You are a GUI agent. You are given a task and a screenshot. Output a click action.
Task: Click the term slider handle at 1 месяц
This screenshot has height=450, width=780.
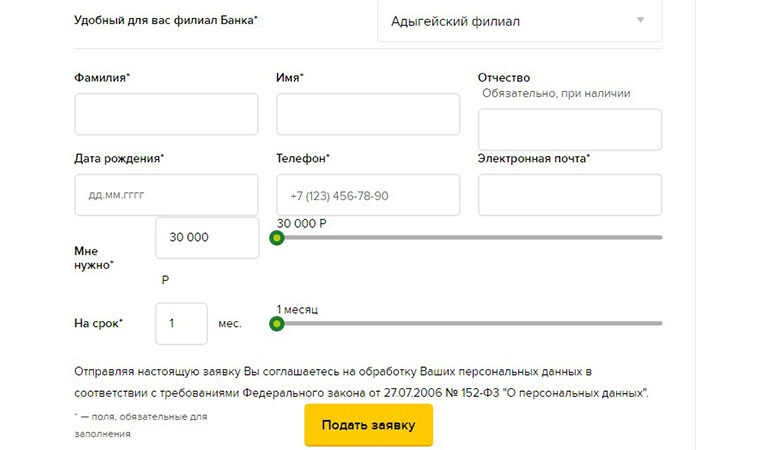(277, 324)
